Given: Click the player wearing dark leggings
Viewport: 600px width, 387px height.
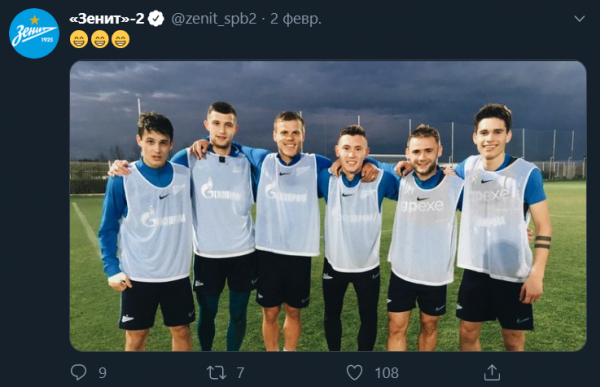Looking at the screenshot, I should point(223,226).
